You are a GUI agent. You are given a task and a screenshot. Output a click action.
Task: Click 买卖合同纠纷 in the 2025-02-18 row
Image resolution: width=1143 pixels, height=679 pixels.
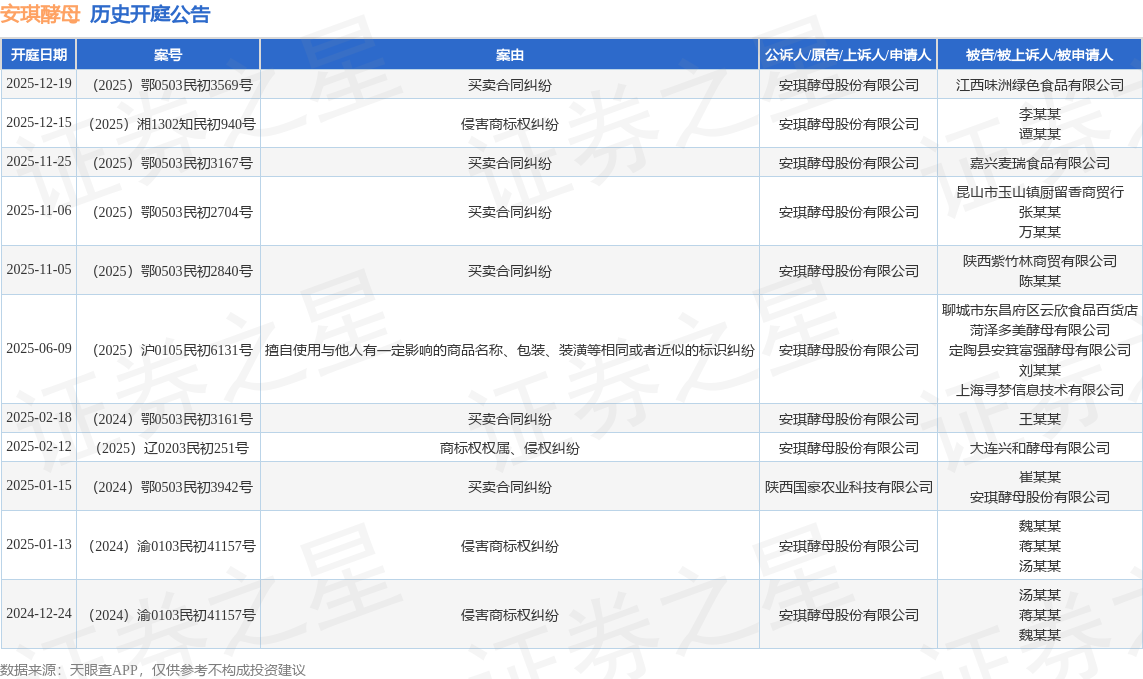510,419
